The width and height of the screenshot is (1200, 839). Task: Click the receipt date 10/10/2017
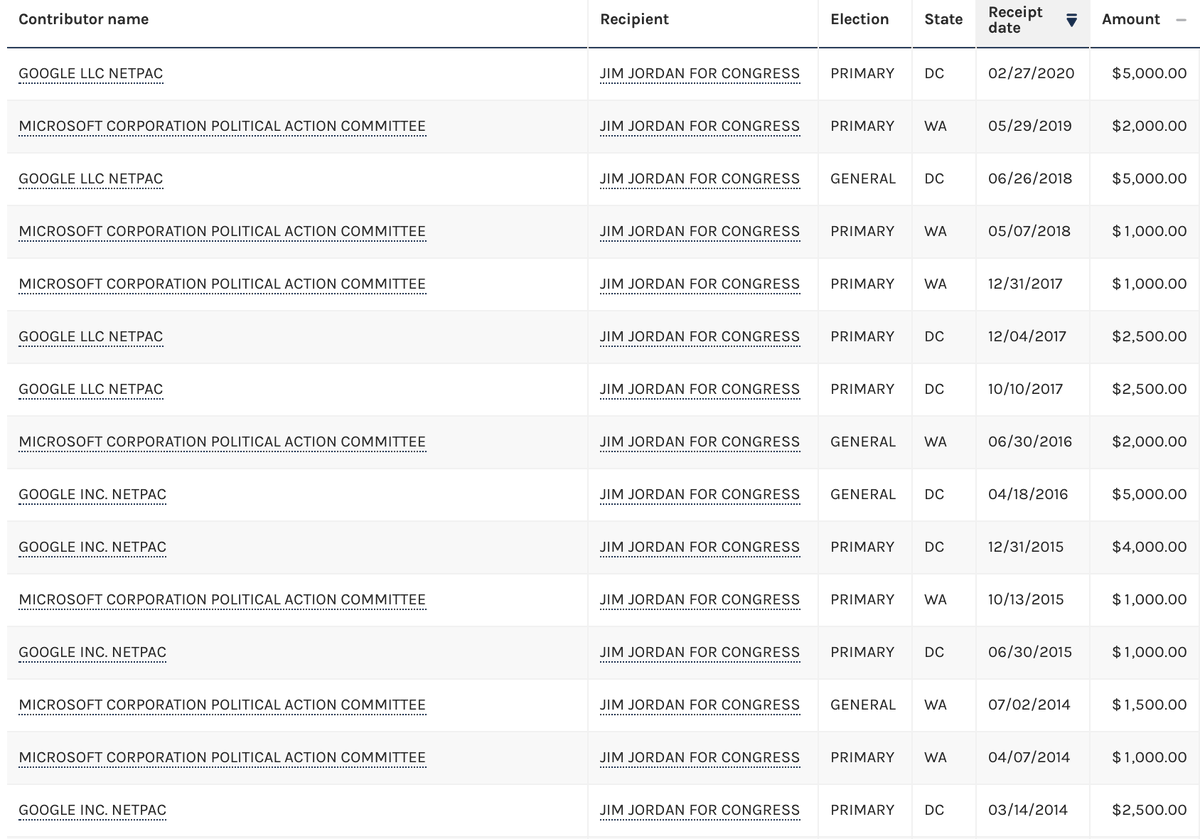(x=1025, y=389)
